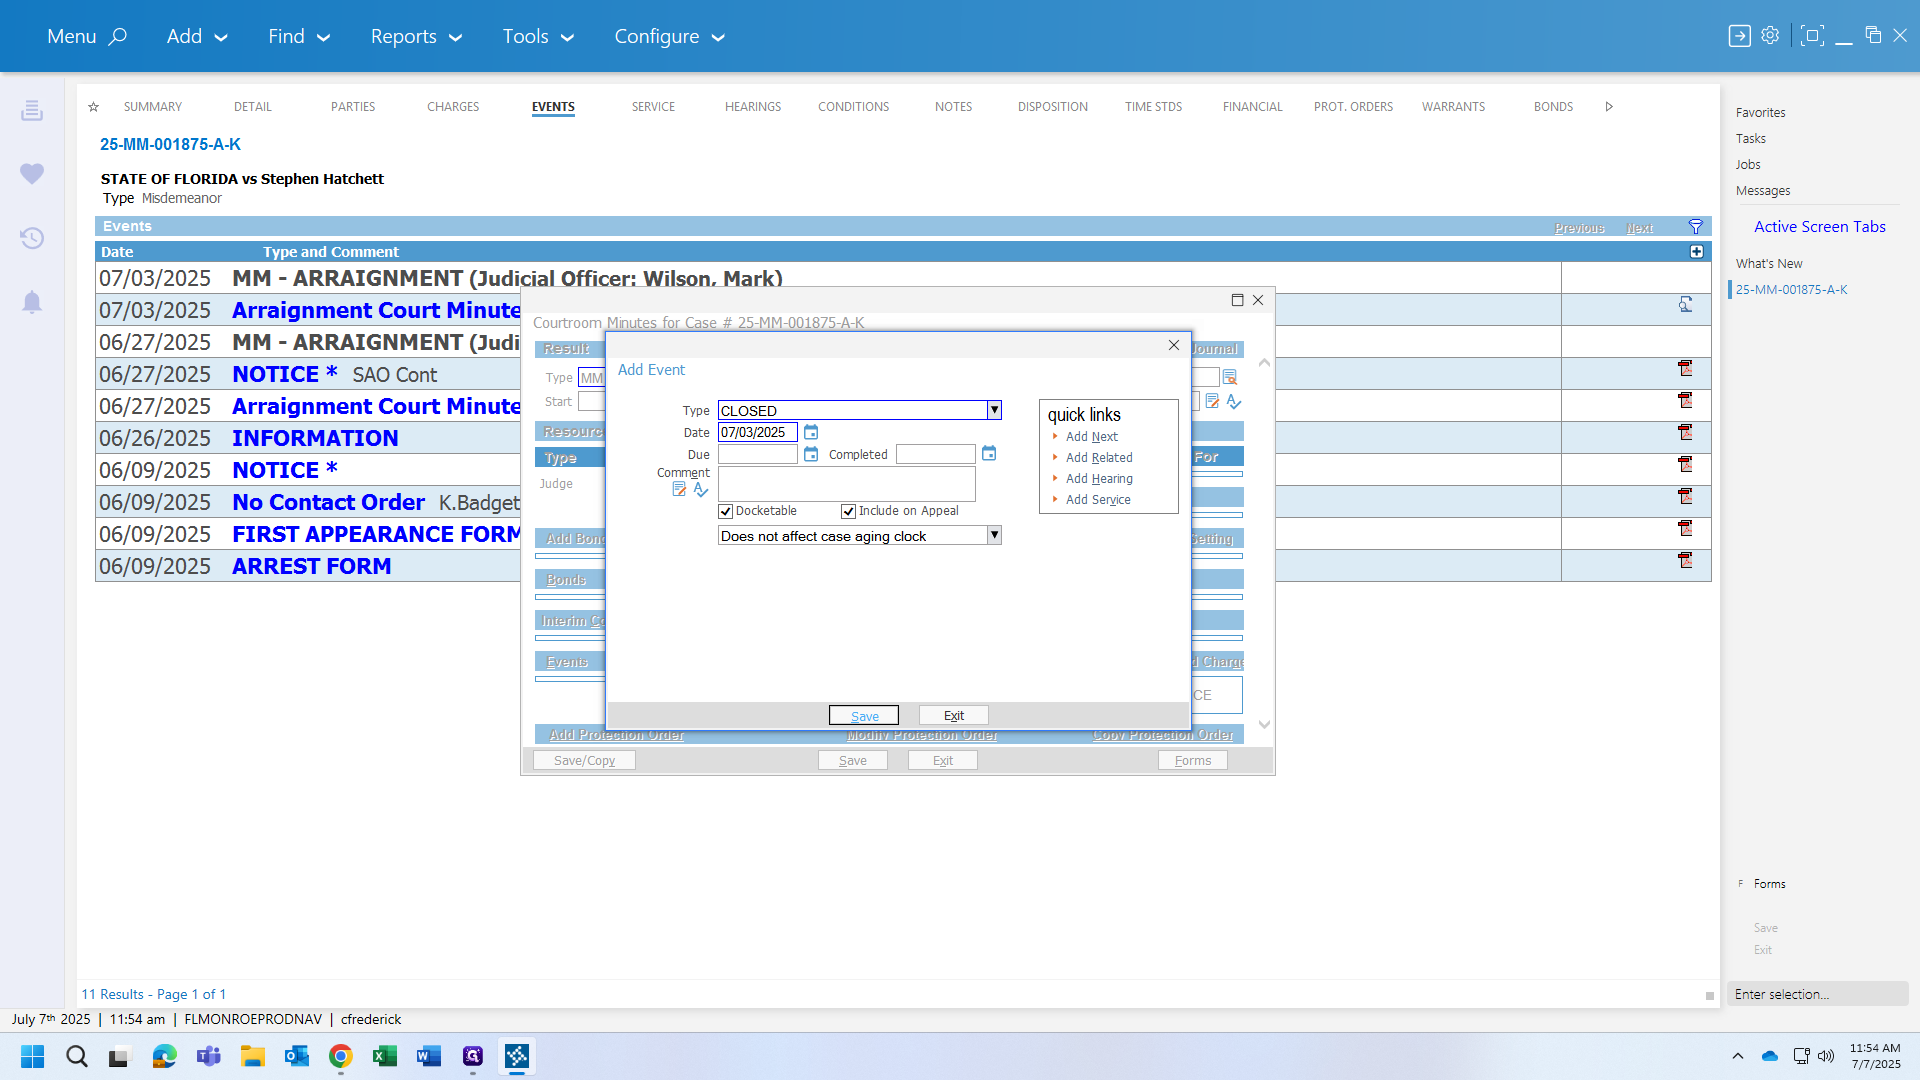Viewport: 1920px width, 1080px height.
Task: Open the Date calendar picker in Add Event
Action: click(811, 432)
